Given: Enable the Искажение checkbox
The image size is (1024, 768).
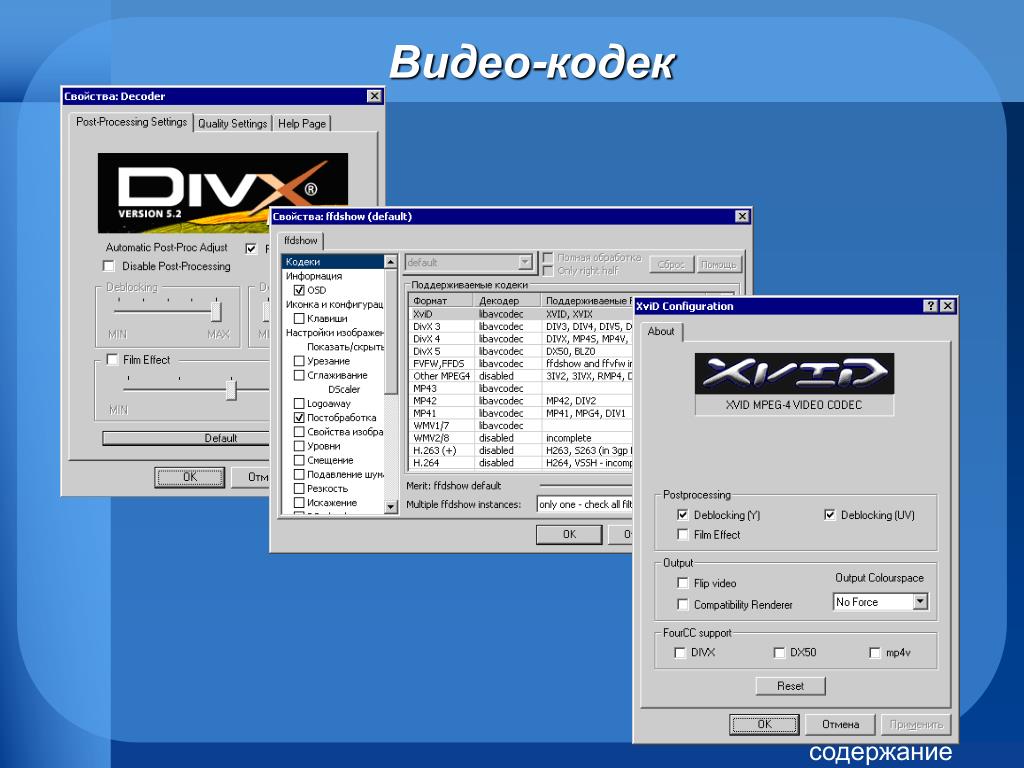Looking at the screenshot, I should tap(299, 503).
